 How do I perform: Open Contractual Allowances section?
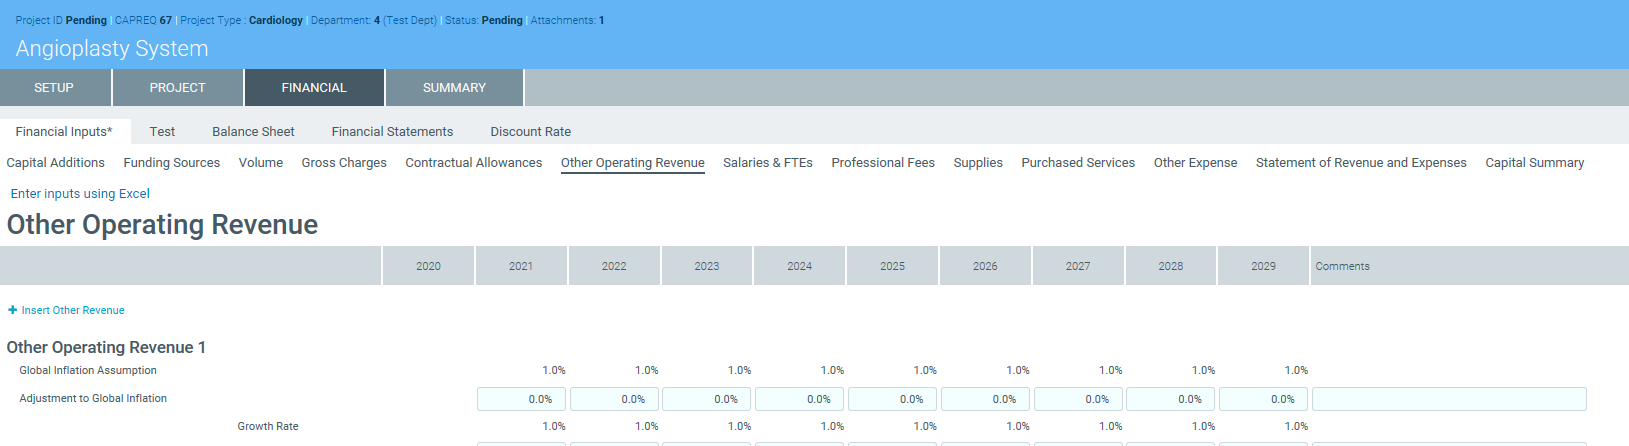pos(473,163)
